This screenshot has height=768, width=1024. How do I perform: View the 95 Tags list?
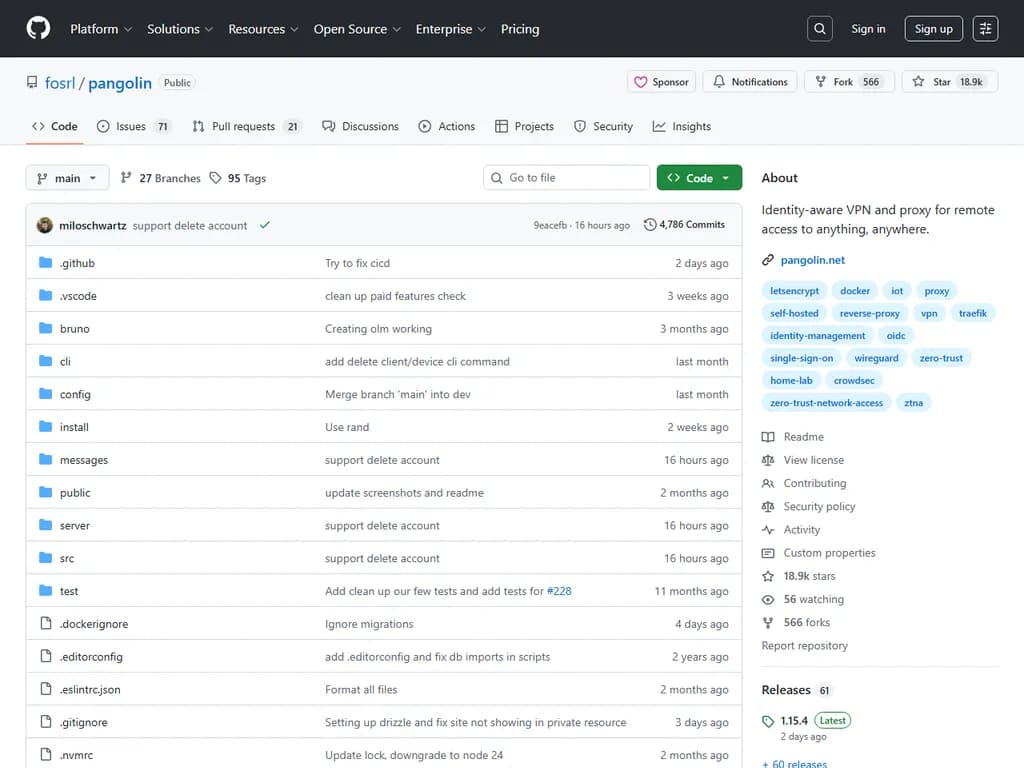point(238,178)
